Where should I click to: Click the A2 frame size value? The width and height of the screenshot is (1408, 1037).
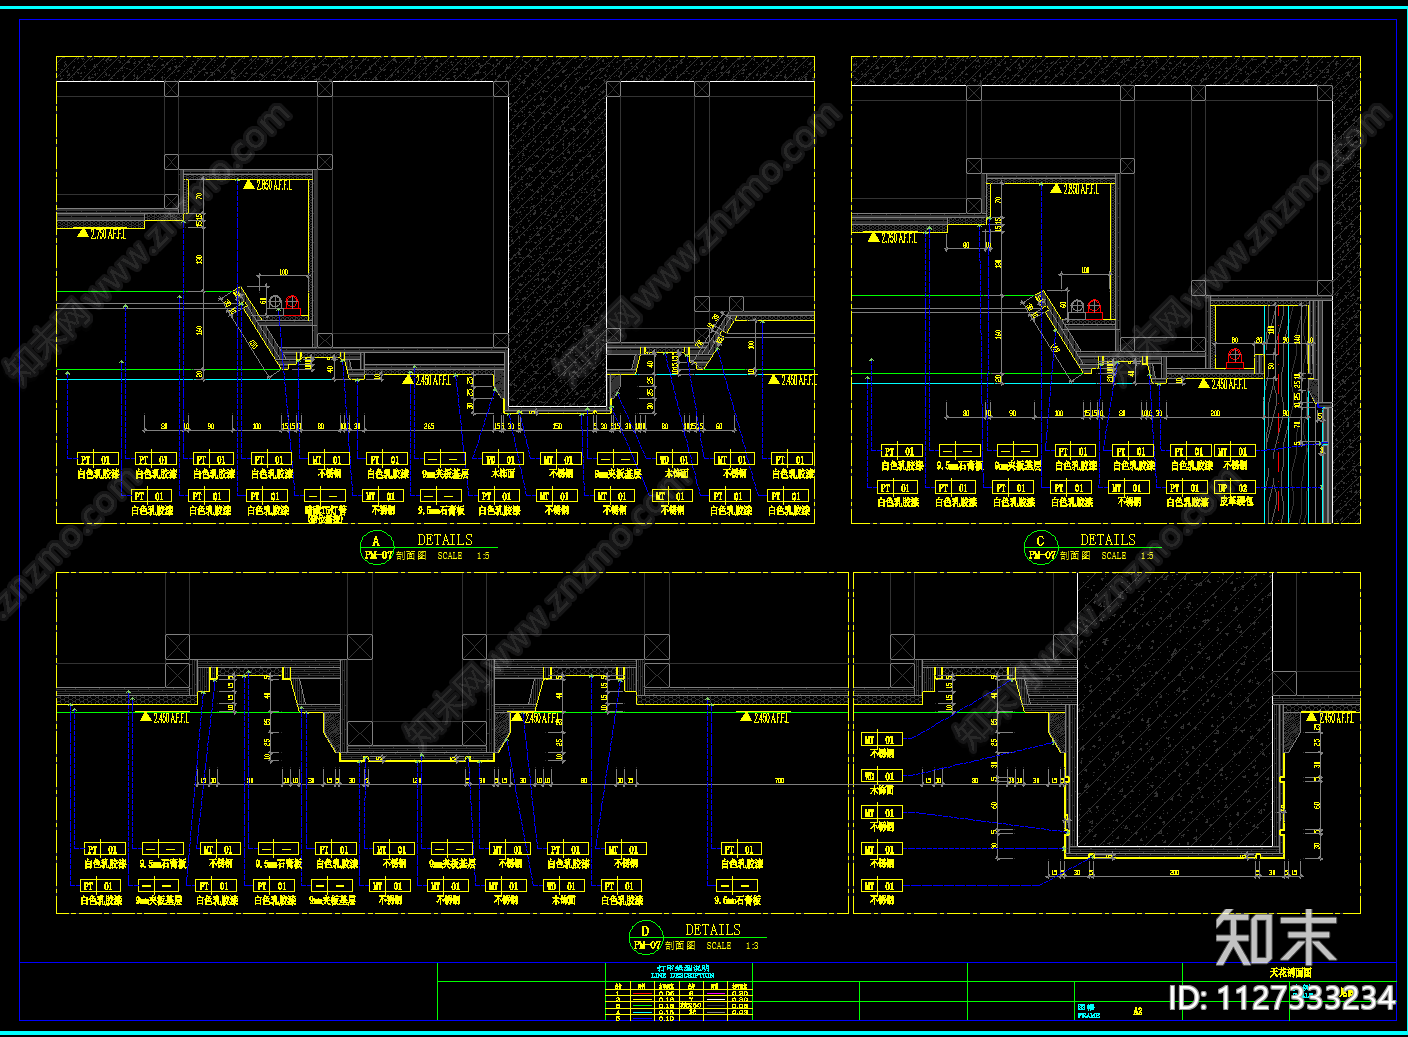tap(1138, 1011)
